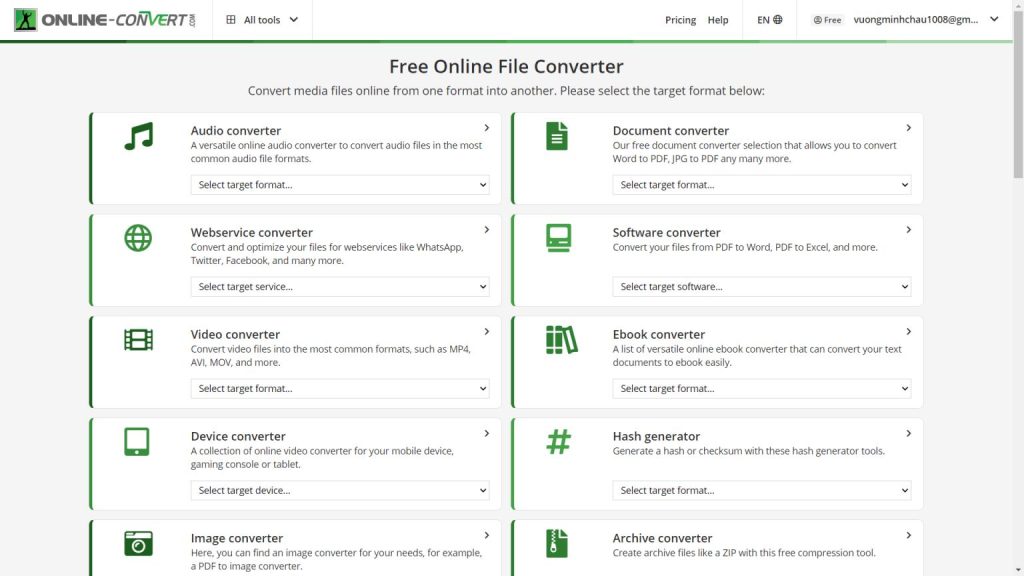Open the All tools menu

click(262, 20)
